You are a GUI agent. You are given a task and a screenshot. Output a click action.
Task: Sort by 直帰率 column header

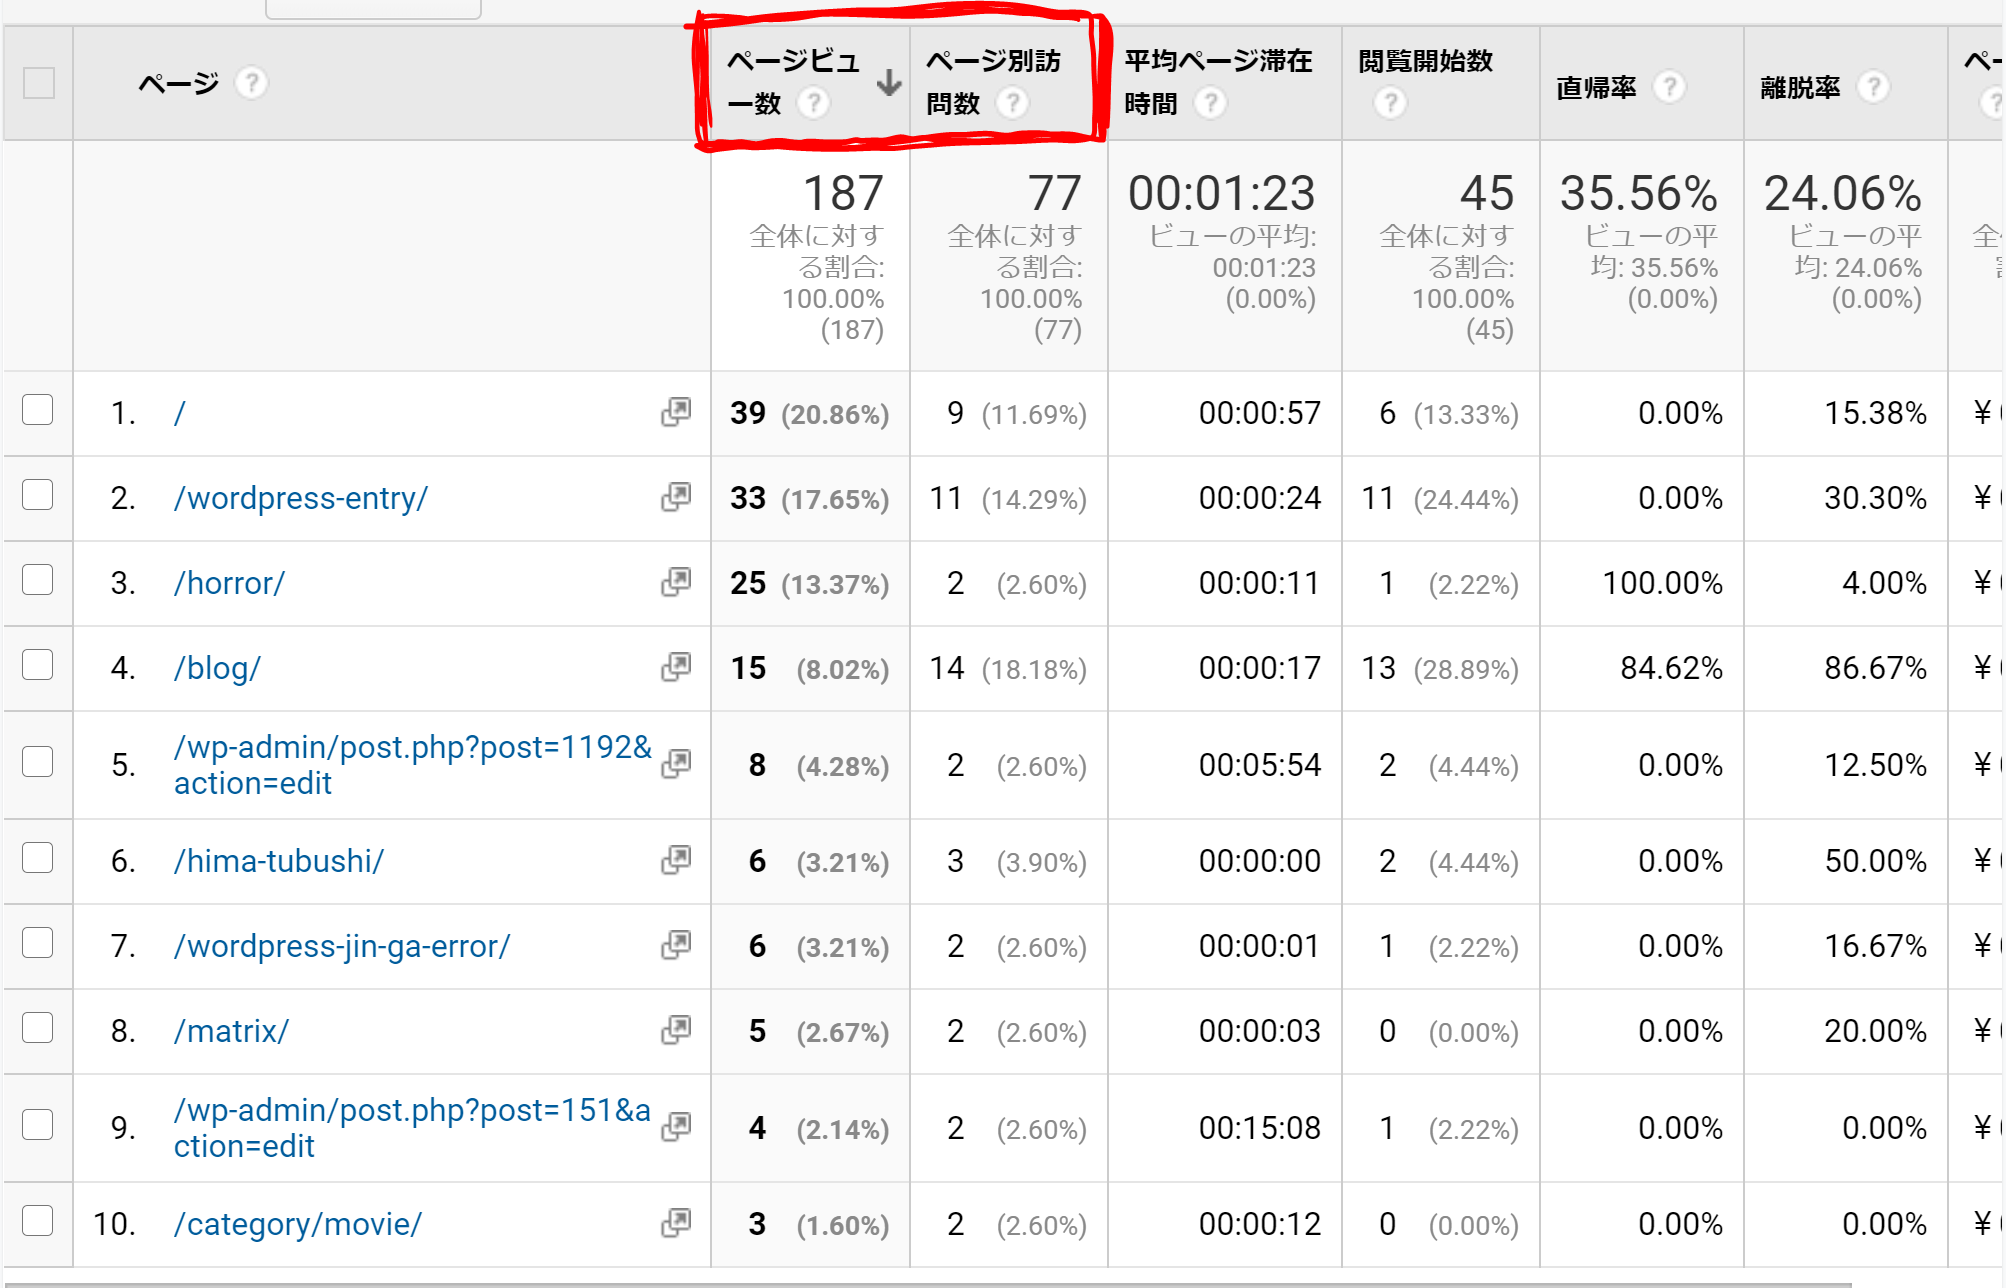(x=1597, y=88)
